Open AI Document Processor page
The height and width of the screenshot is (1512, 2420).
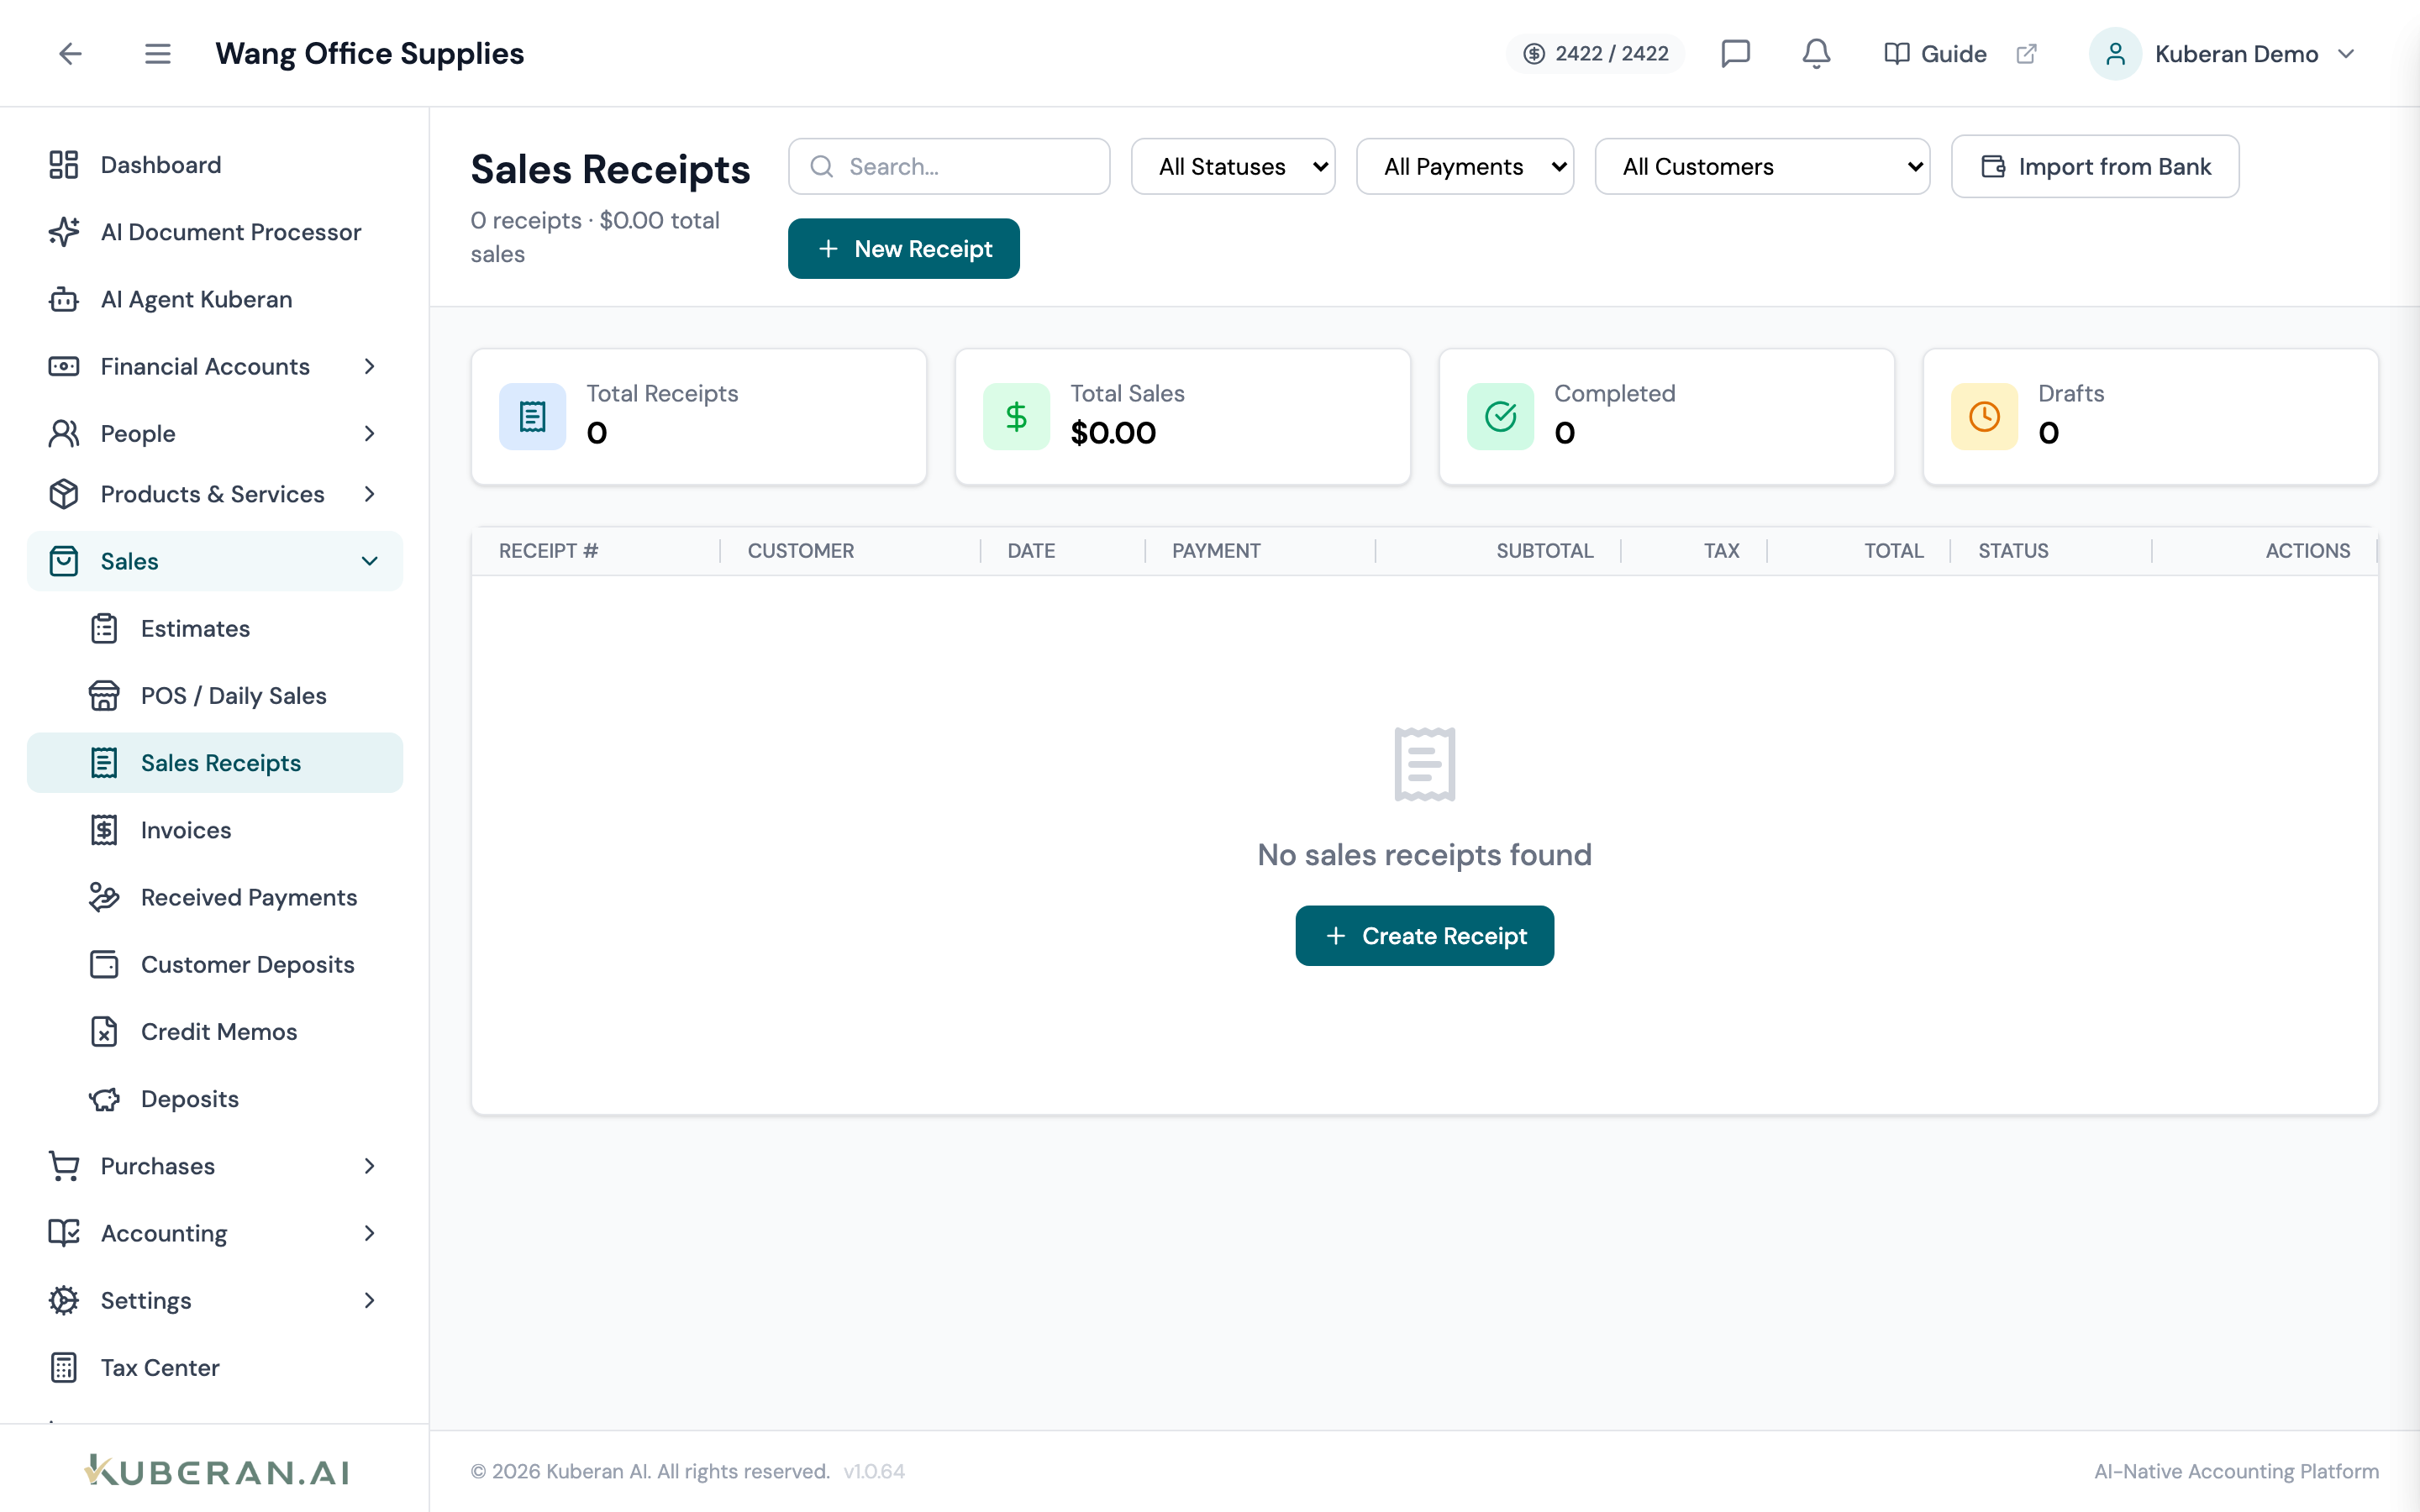click(215, 232)
